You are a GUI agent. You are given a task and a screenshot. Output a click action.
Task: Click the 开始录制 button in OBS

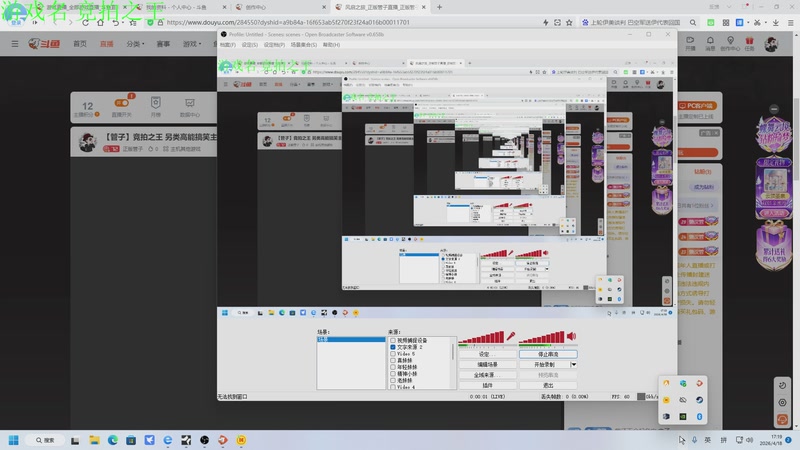544,364
